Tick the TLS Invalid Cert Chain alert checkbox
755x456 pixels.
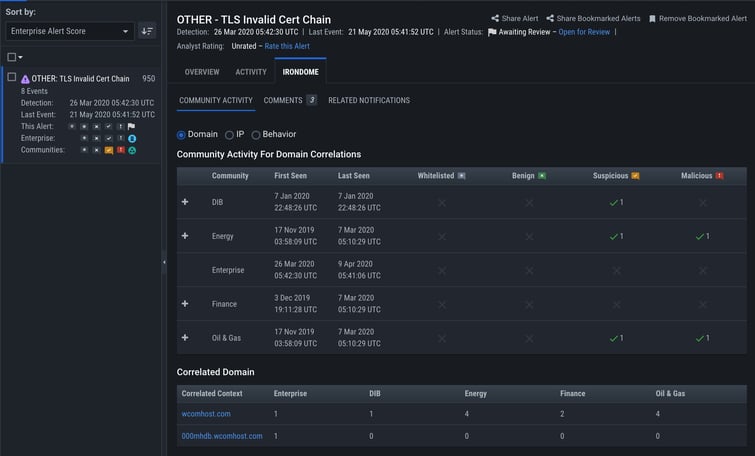[x=12, y=77]
